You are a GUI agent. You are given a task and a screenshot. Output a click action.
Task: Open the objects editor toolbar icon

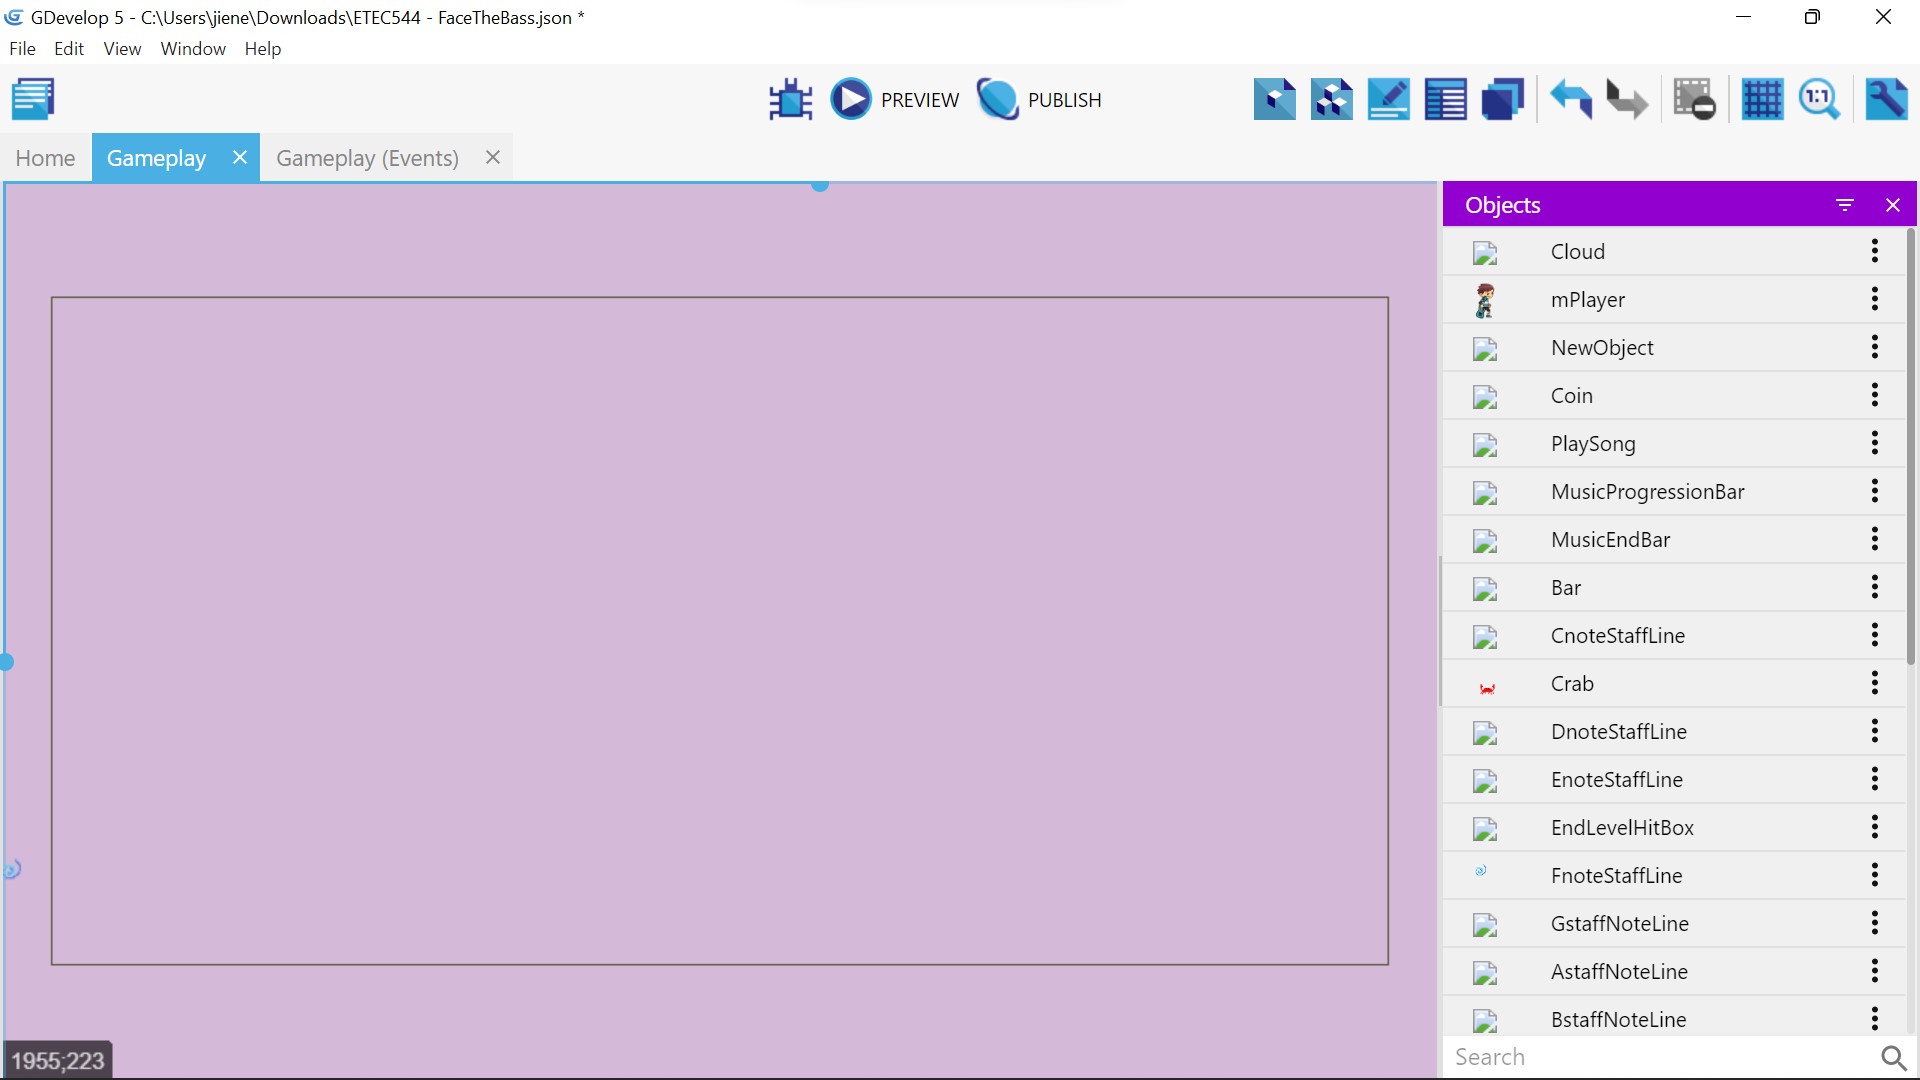pyautogui.click(x=1274, y=99)
